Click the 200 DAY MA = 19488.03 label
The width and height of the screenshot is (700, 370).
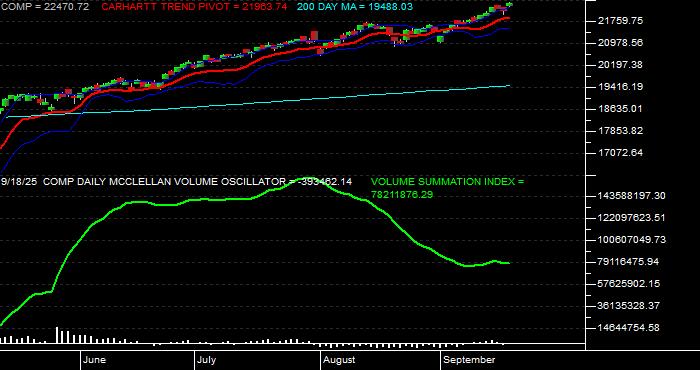pyautogui.click(x=354, y=7)
